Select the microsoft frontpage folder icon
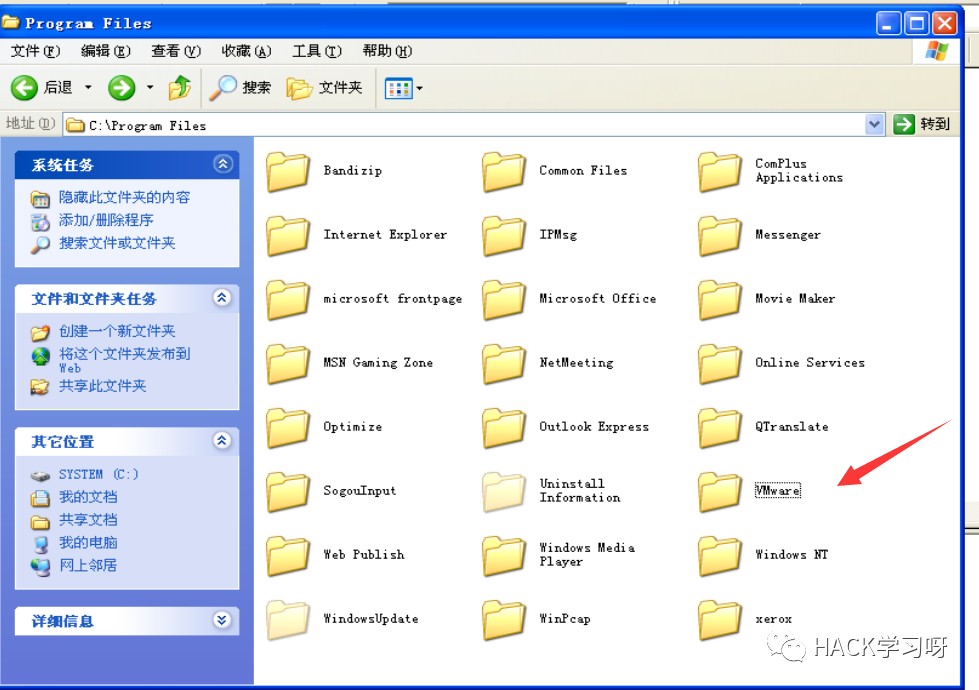 point(288,298)
